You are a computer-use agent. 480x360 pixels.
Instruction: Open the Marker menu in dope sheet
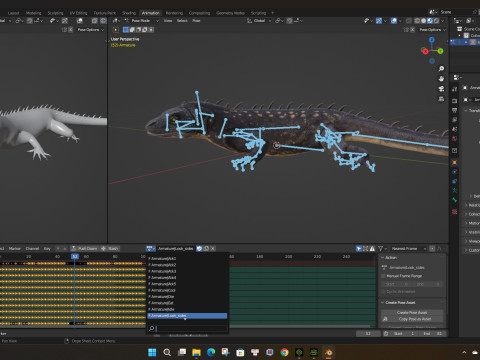[15, 249]
